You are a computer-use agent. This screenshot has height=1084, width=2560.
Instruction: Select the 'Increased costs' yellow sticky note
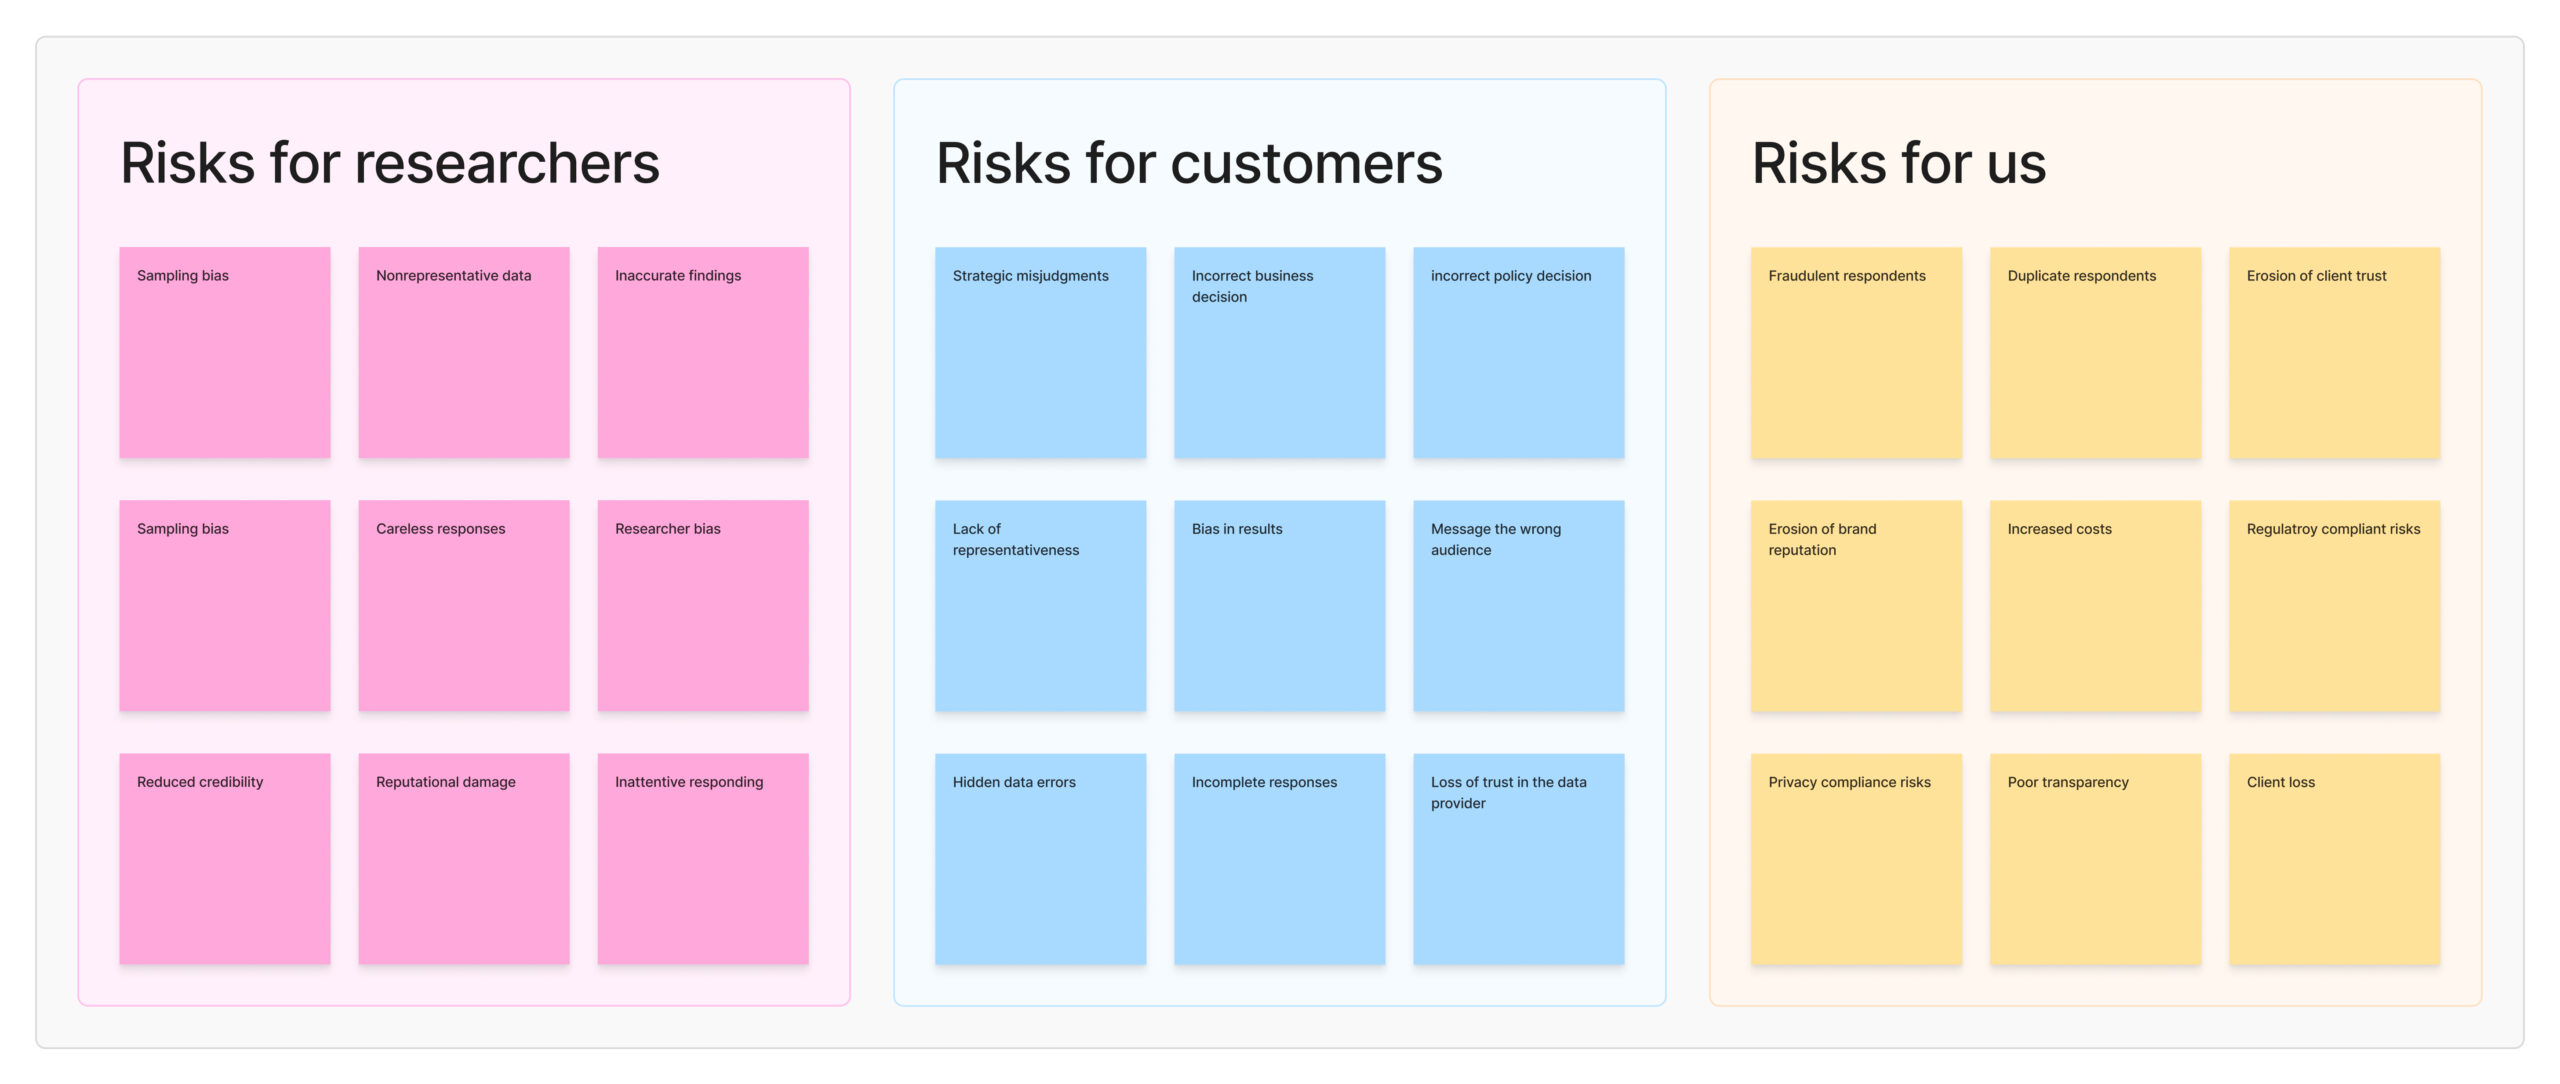pyautogui.click(x=2095, y=605)
